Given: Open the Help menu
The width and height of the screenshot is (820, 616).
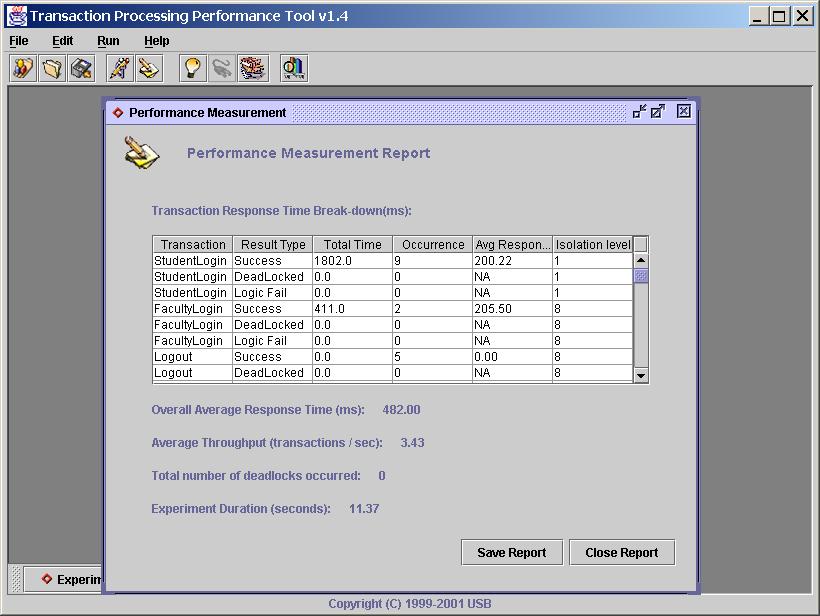Looking at the screenshot, I should coord(156,41).
